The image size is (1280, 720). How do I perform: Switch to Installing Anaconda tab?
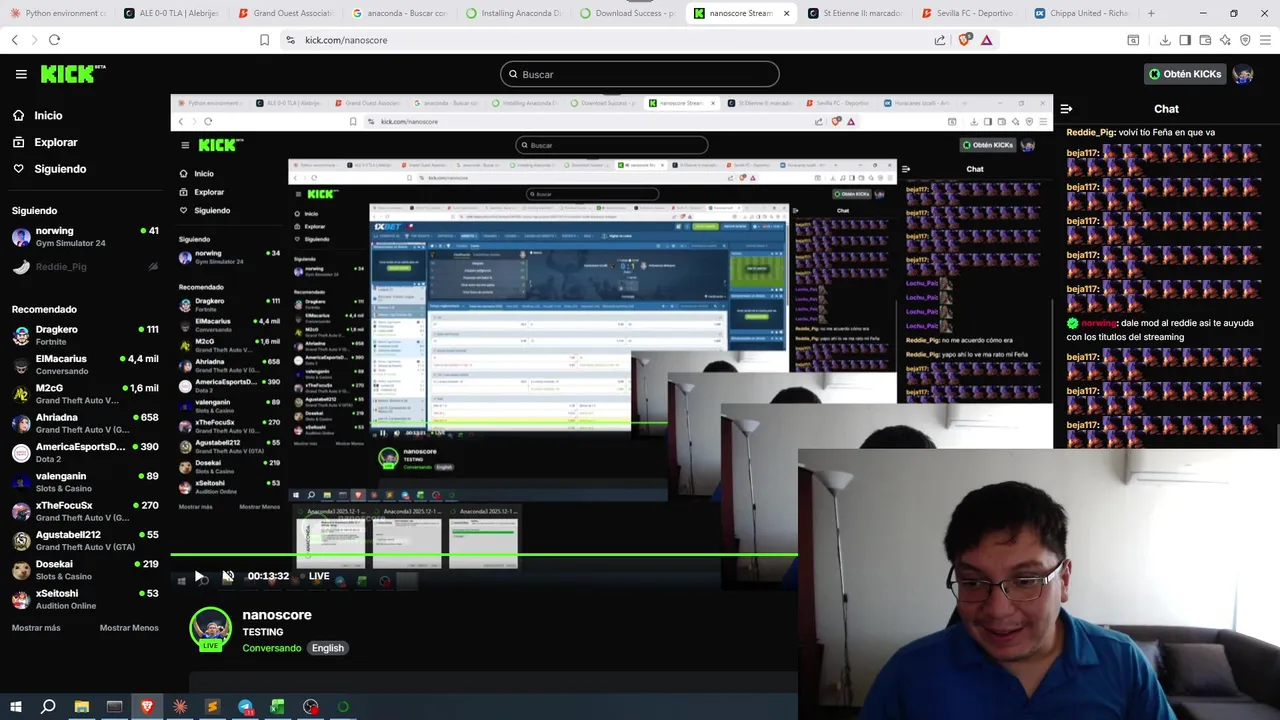coord(514,14)
